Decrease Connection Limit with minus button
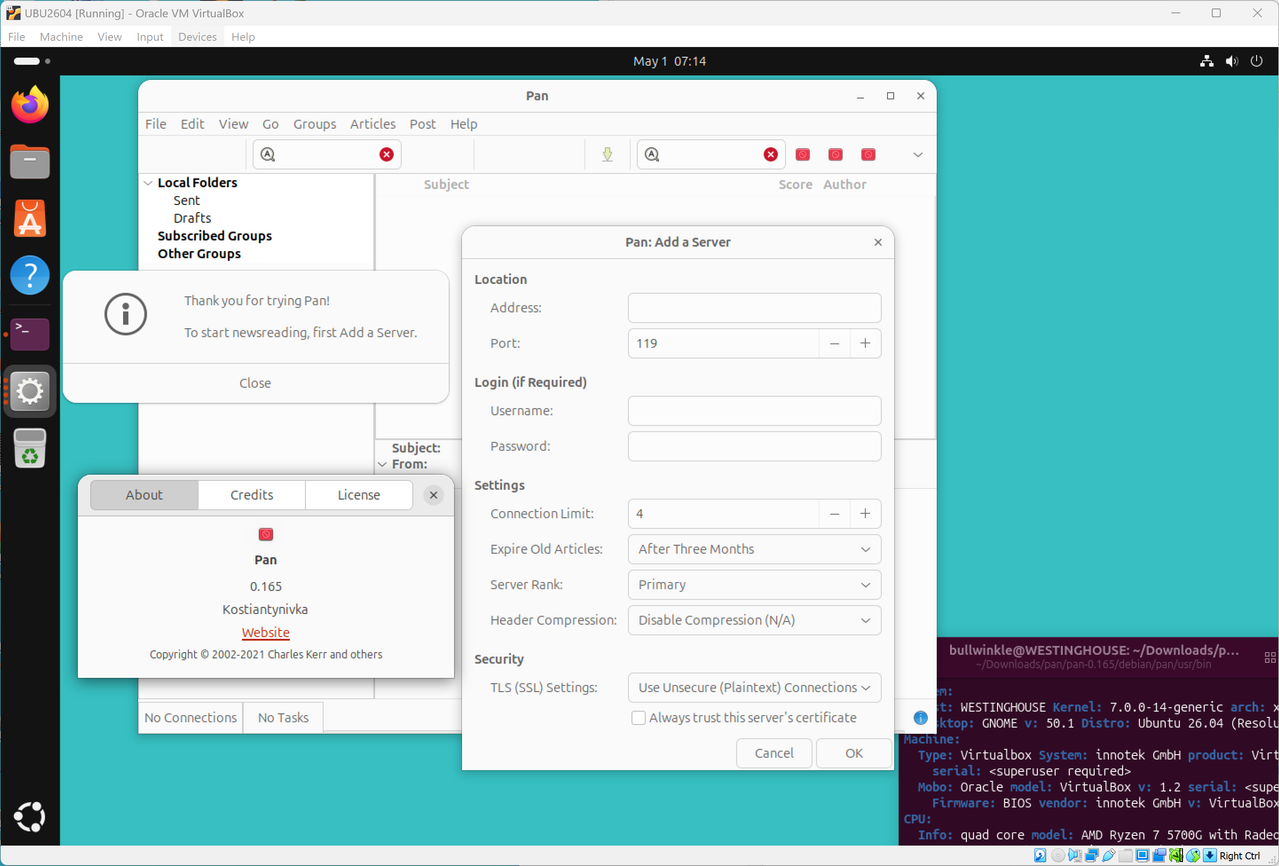Viewport: 1279px width, 866px height. [x=834, y=514]
